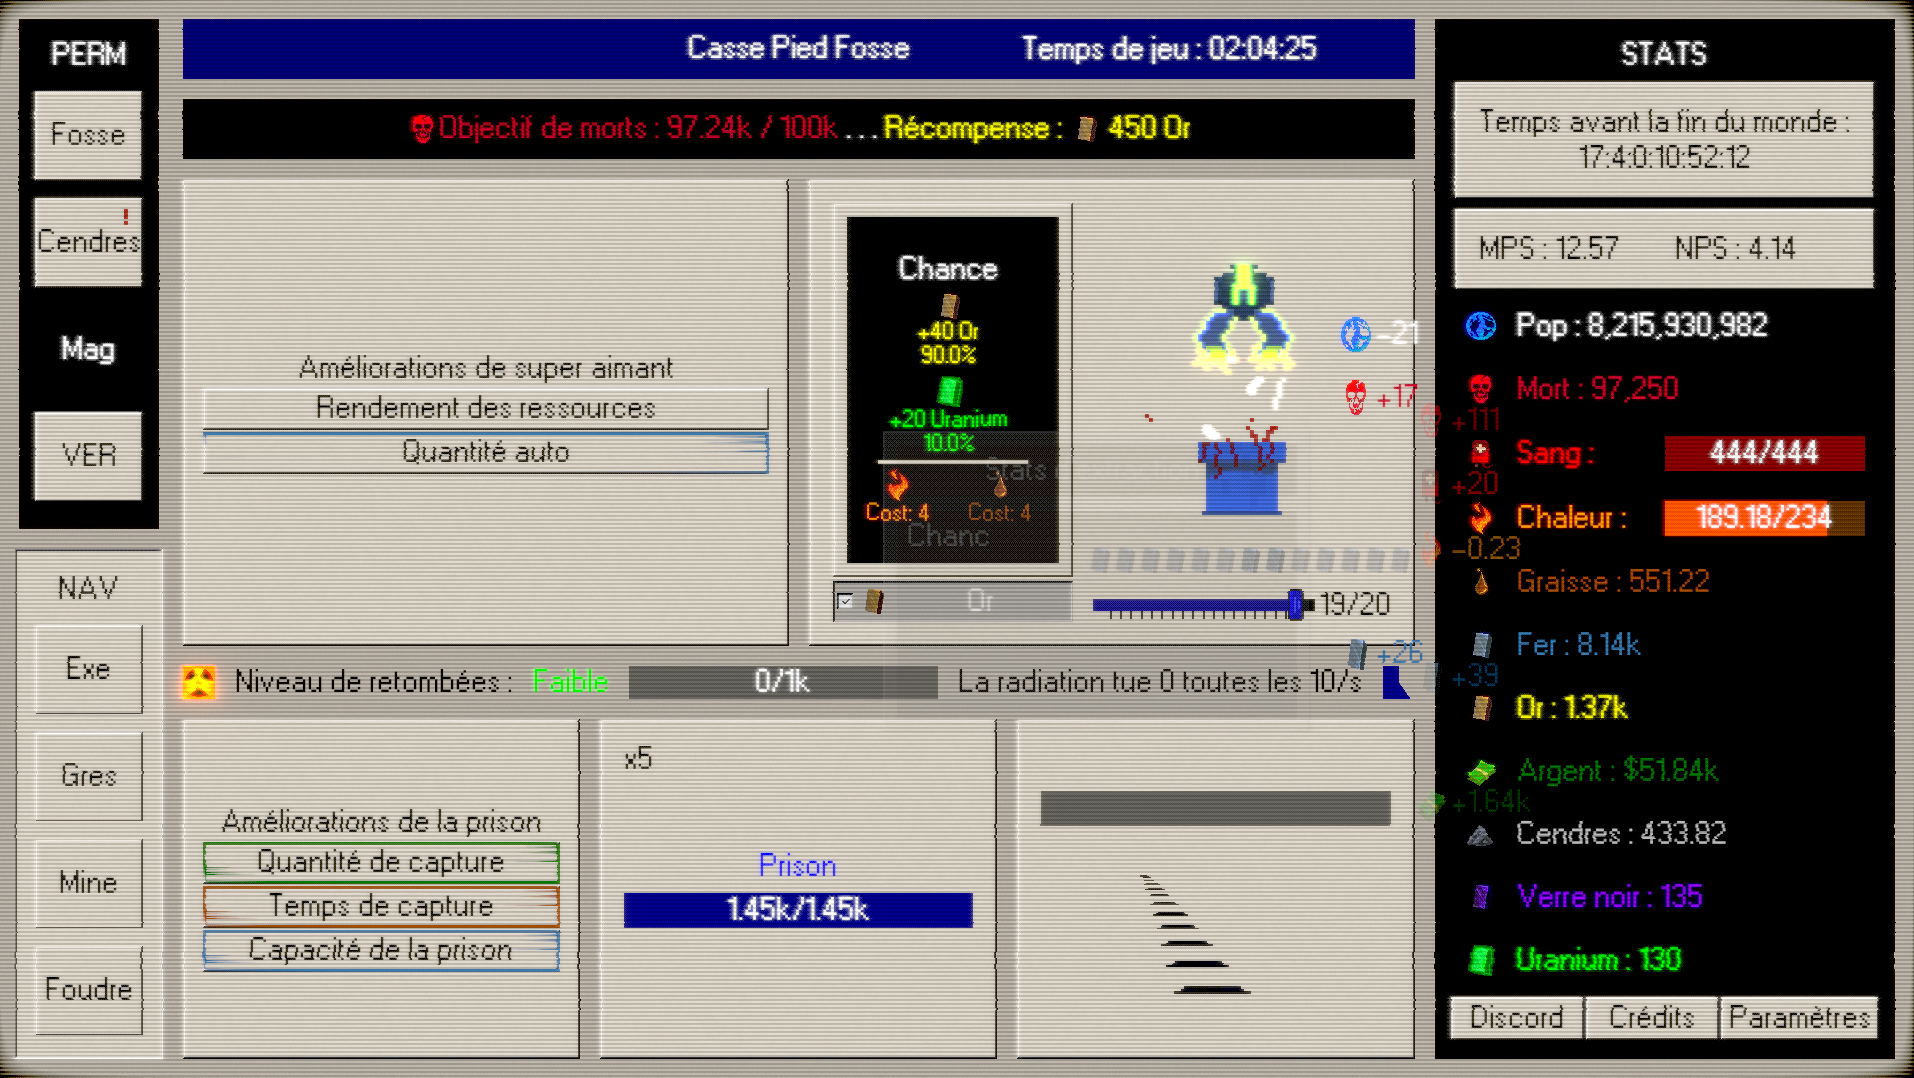Select Quantité auto upgrade
1914x1078 pixels.
click(485, 453)
